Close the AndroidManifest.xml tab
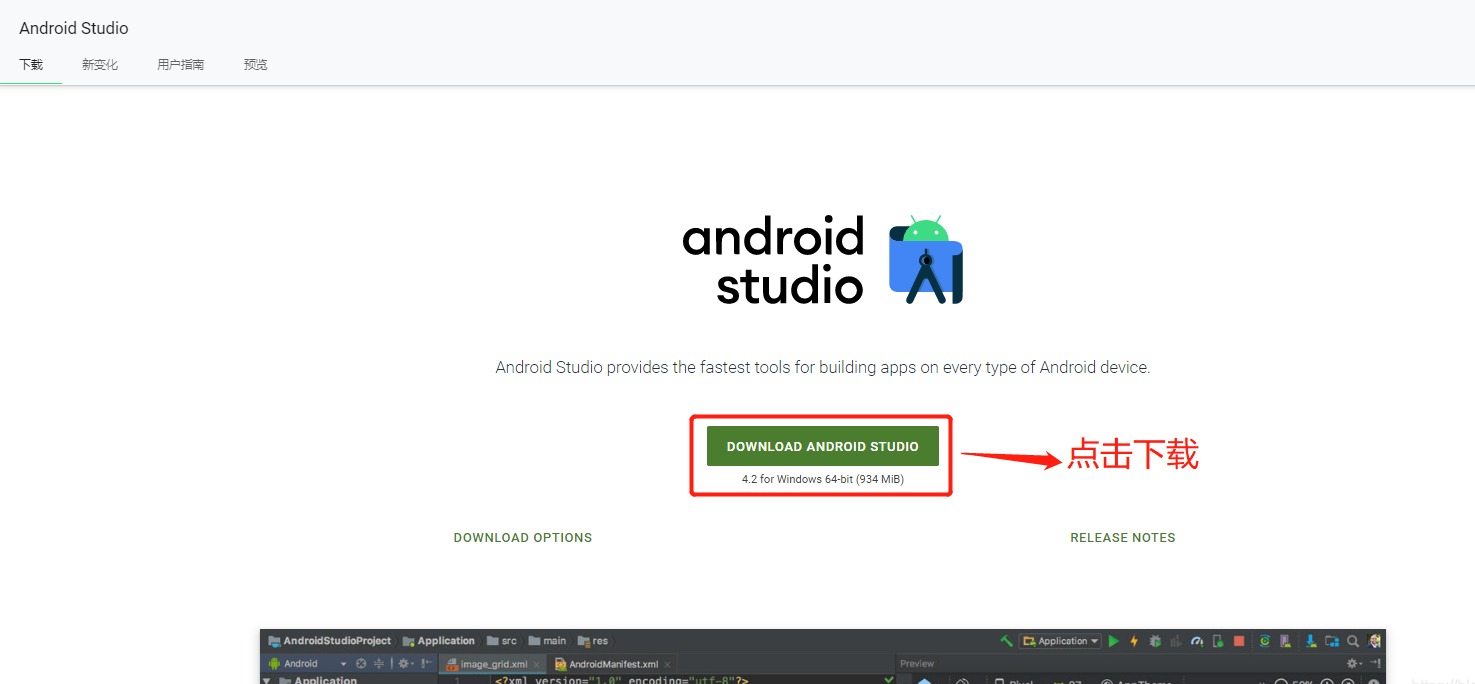 [667, 665]
